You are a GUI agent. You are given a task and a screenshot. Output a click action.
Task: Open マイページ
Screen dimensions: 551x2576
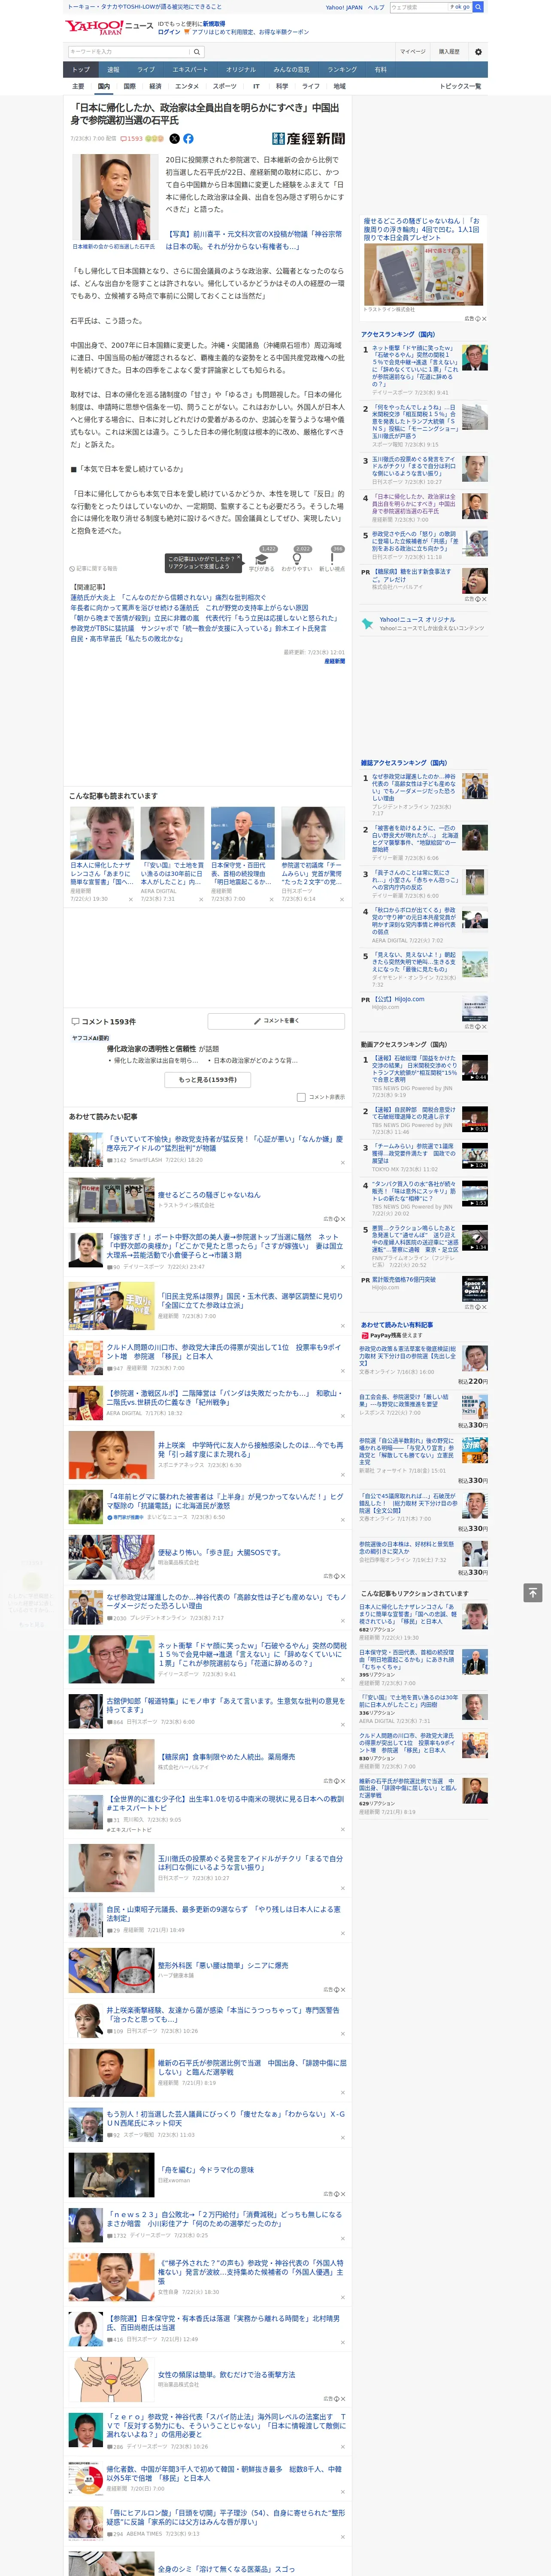click(413, 51)
